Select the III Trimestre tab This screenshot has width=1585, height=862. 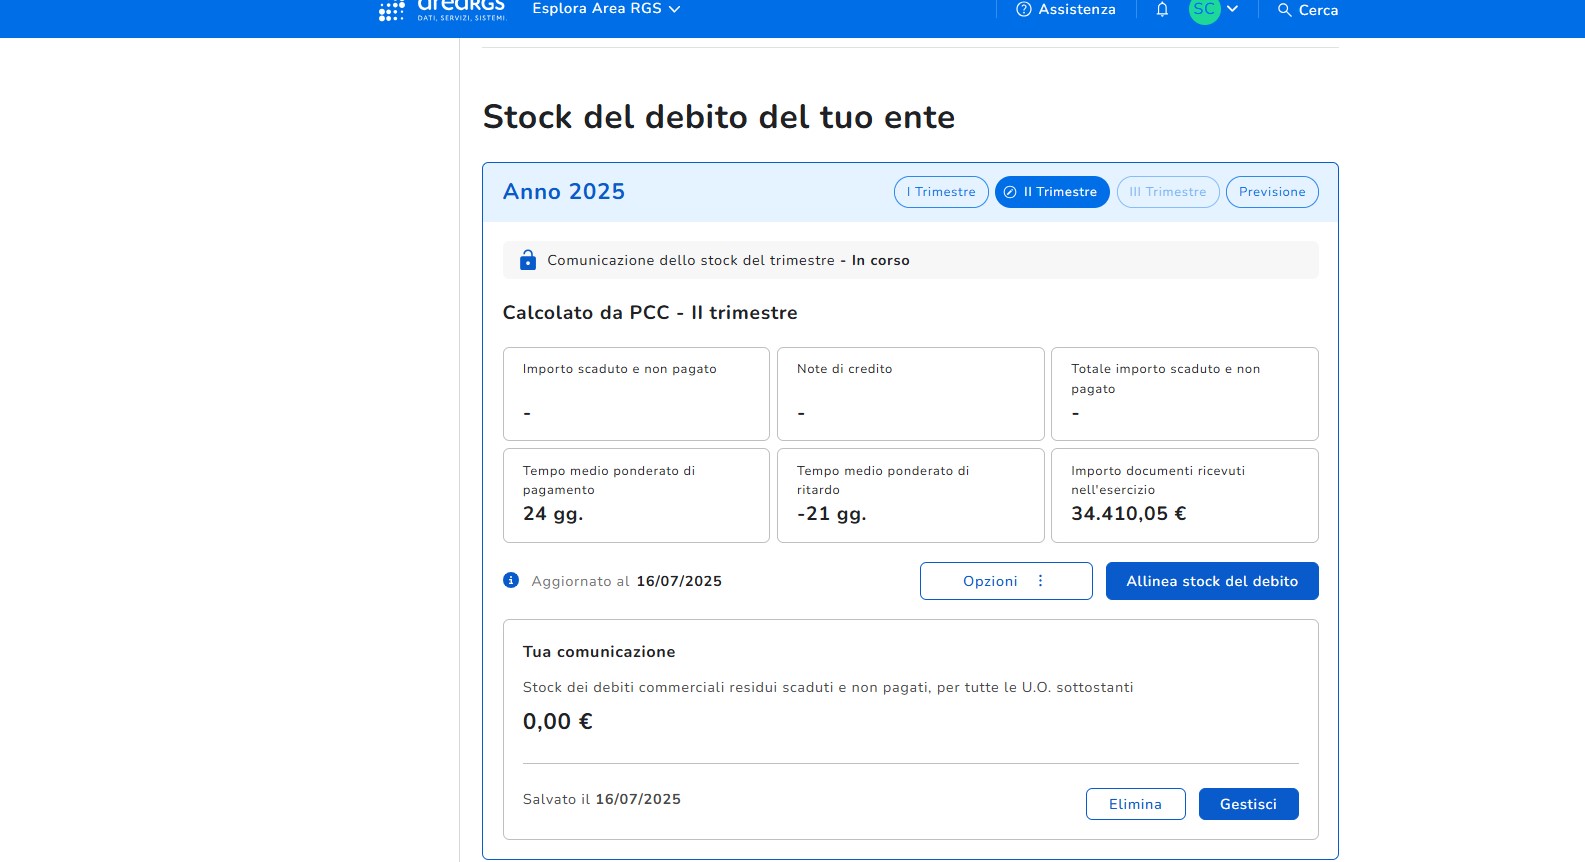click(1167, 192)
